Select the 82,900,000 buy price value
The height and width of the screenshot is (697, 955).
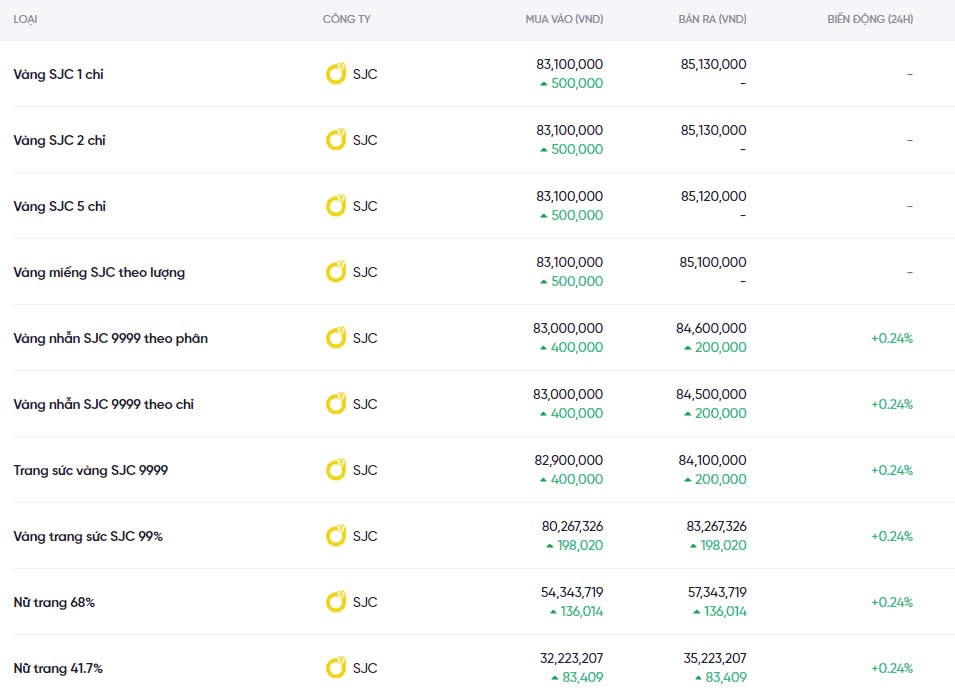point(569,460)
